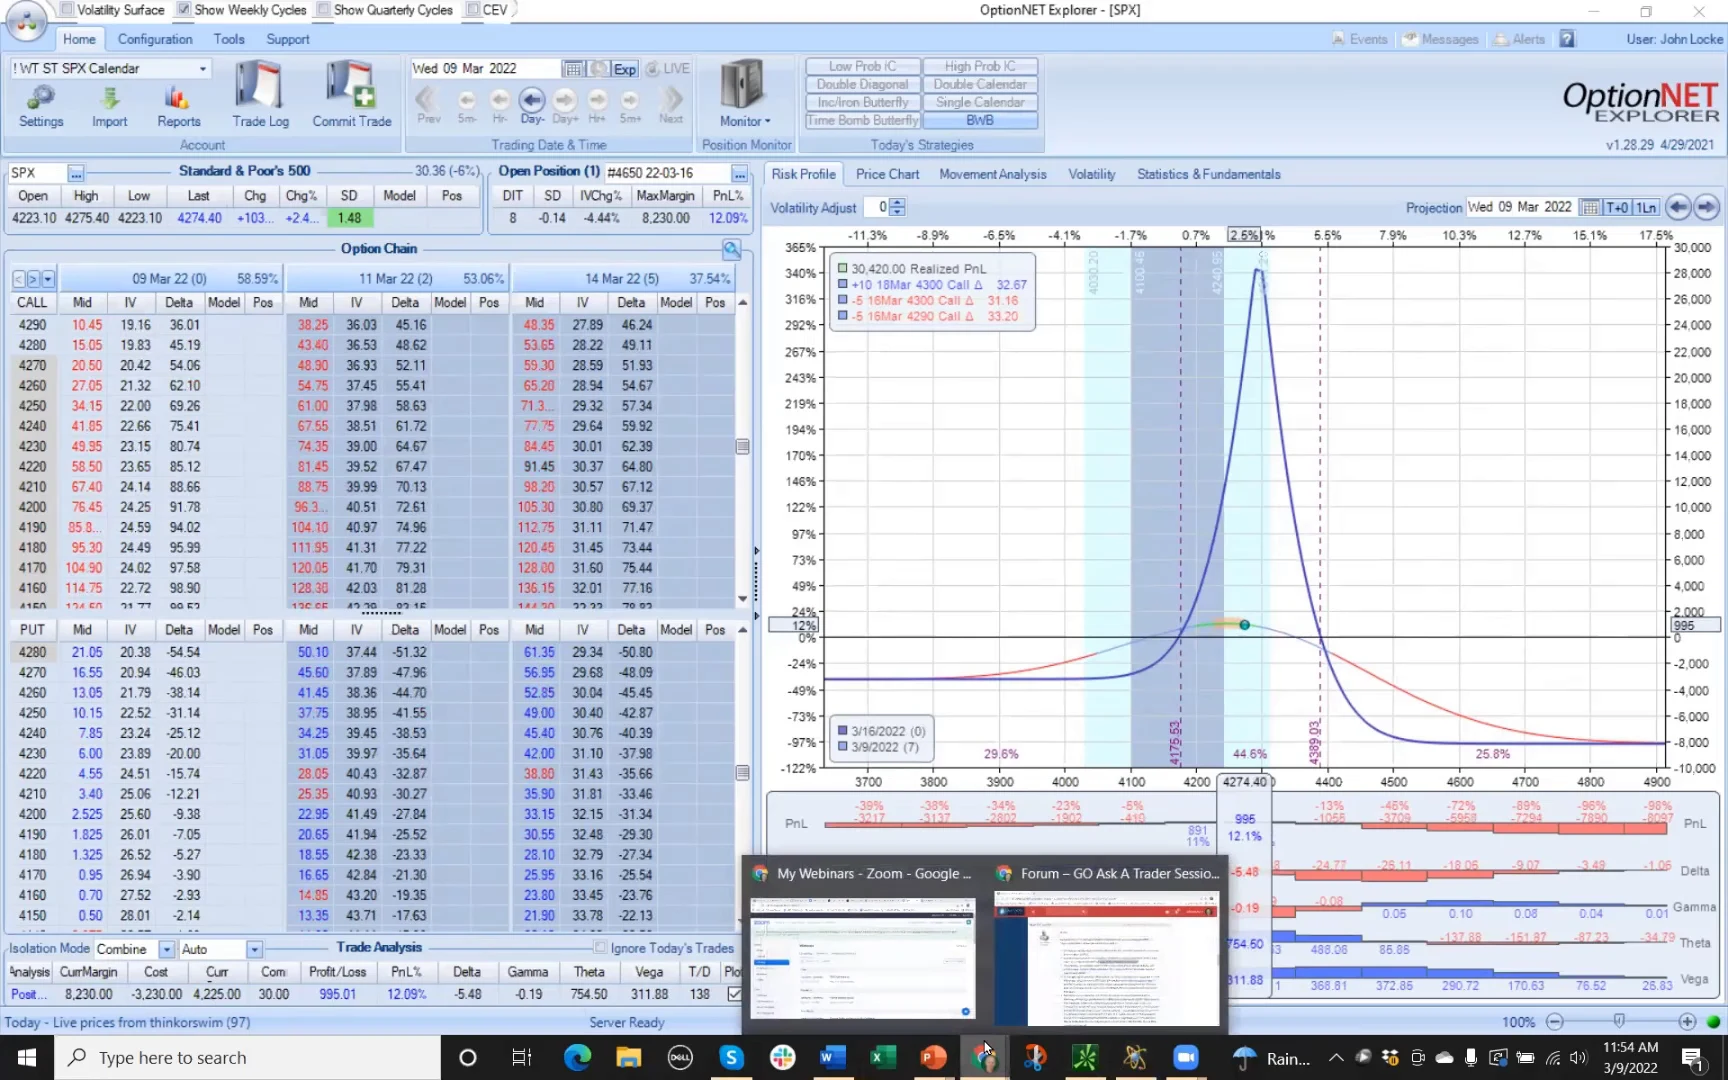
Task: Jump to Prev trading date
Action: click(428, 104)
